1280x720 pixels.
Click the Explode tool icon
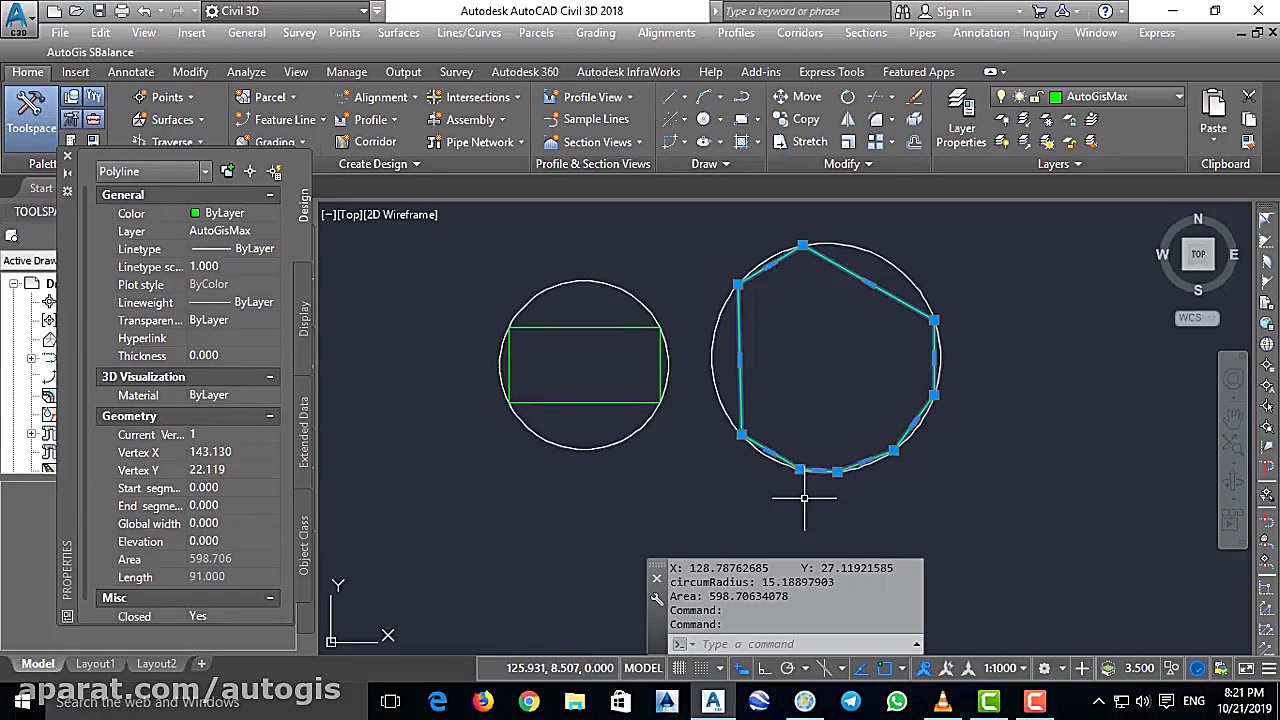pyautogui.click(x=914, y=119)
